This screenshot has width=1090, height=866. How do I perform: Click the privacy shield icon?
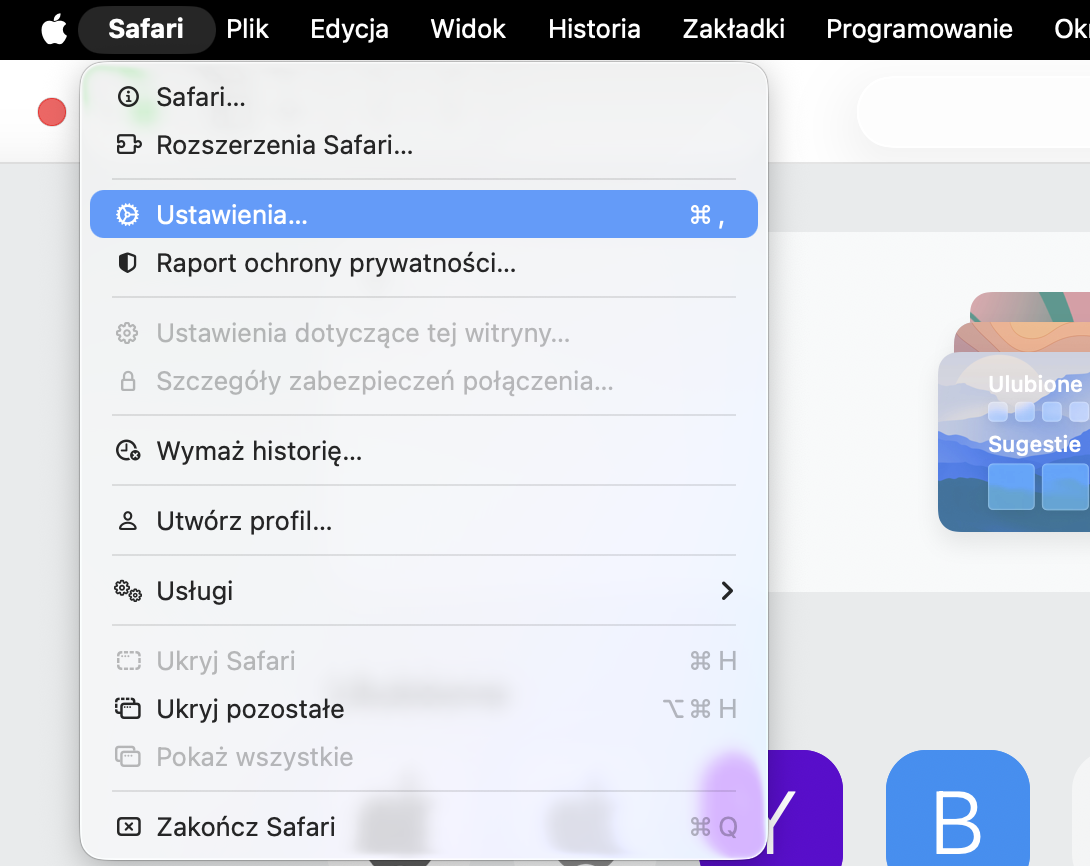click(127, 263)
